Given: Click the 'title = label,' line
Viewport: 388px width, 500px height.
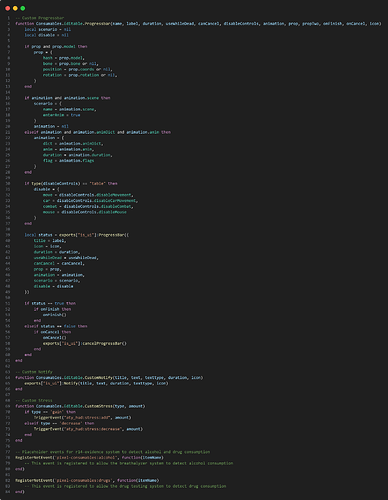Looking at the screenshot, I should pyautogui.click(x=50, y=240).
